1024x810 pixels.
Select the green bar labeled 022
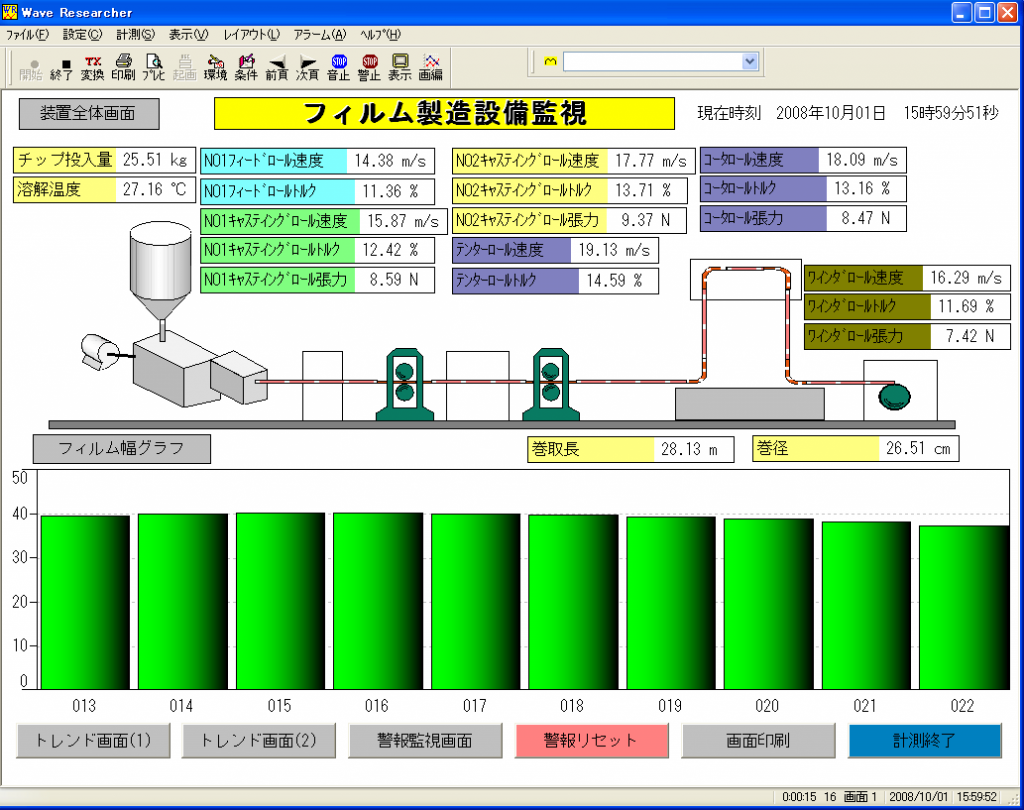[964, 608]
